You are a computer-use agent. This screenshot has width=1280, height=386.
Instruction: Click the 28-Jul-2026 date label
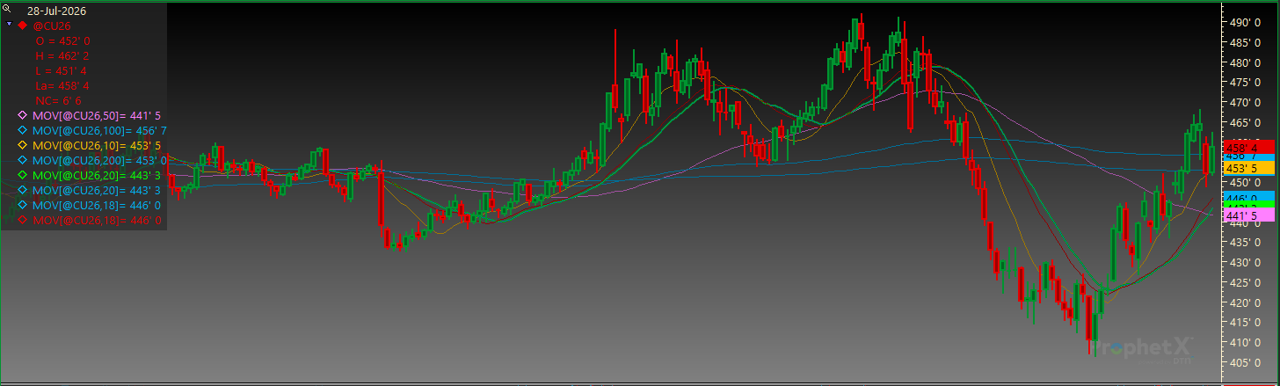56,10
